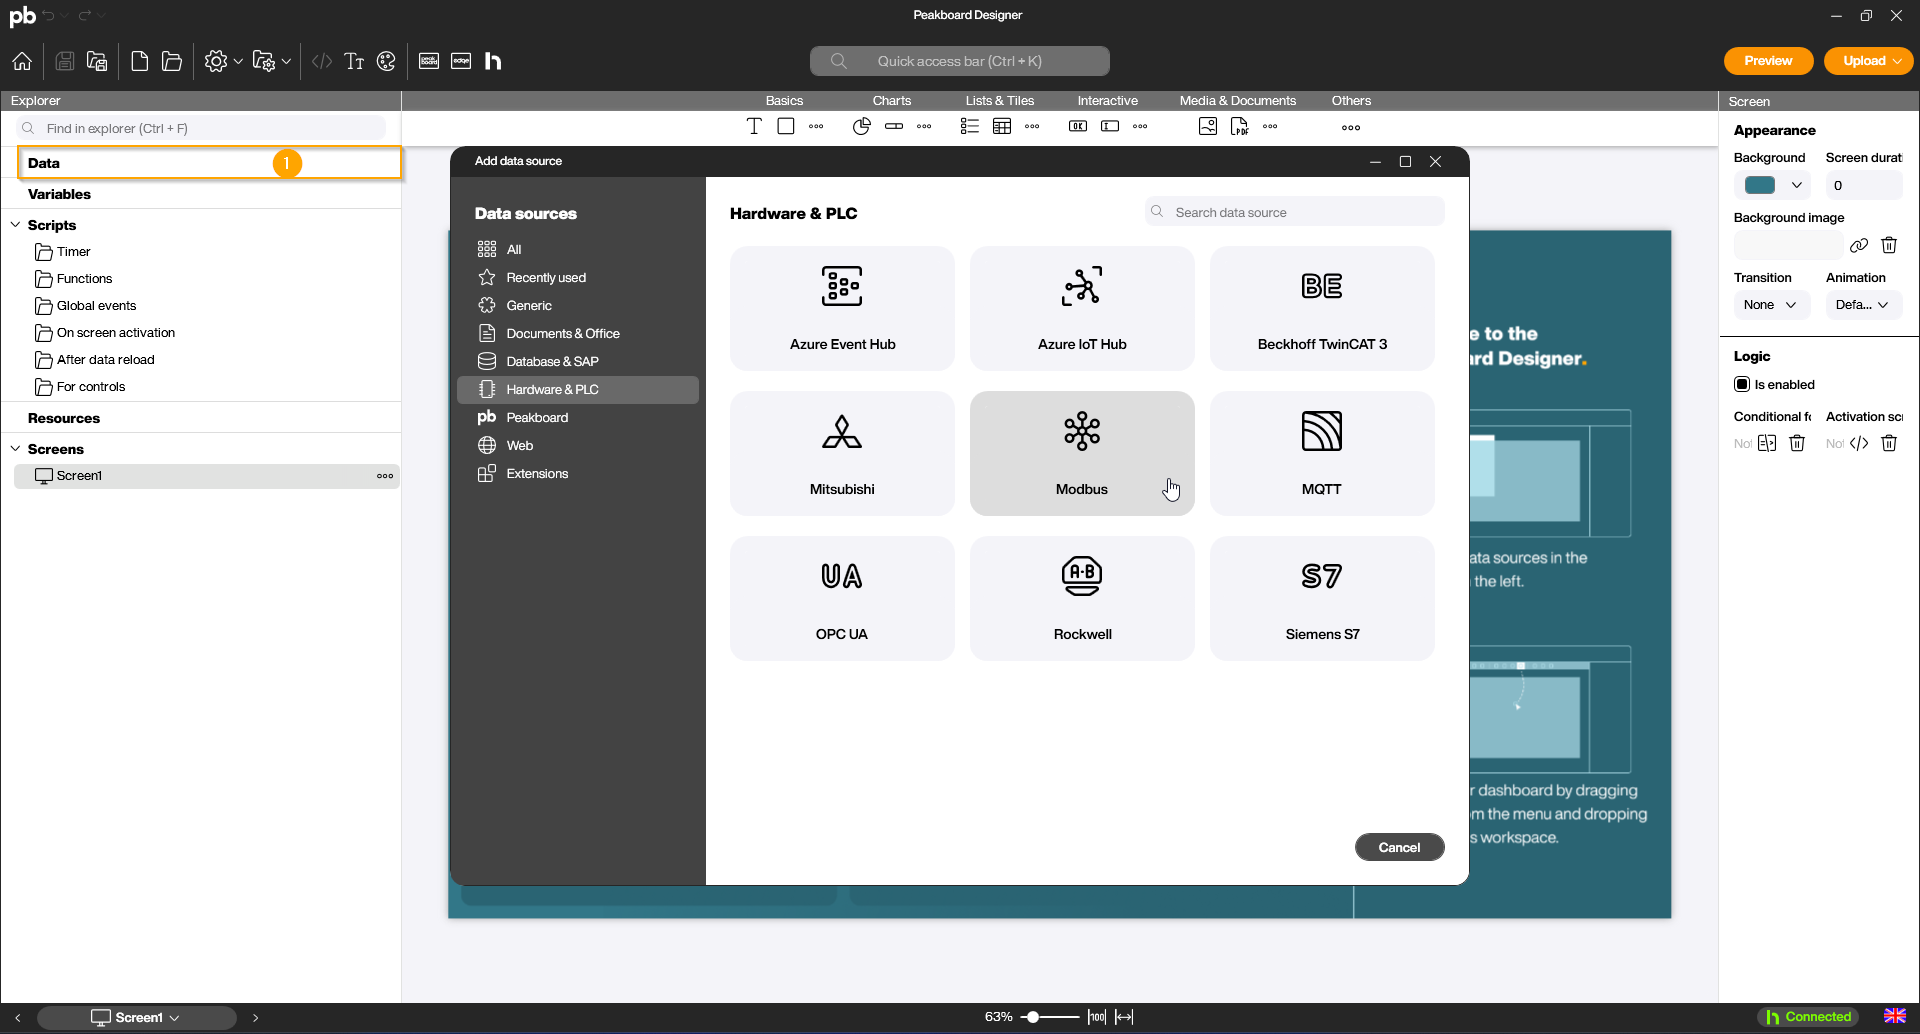Viewport: 1920px width, 1034px height.
Task: Click the Peakboard Hub h icon
Action: [493, 61]
